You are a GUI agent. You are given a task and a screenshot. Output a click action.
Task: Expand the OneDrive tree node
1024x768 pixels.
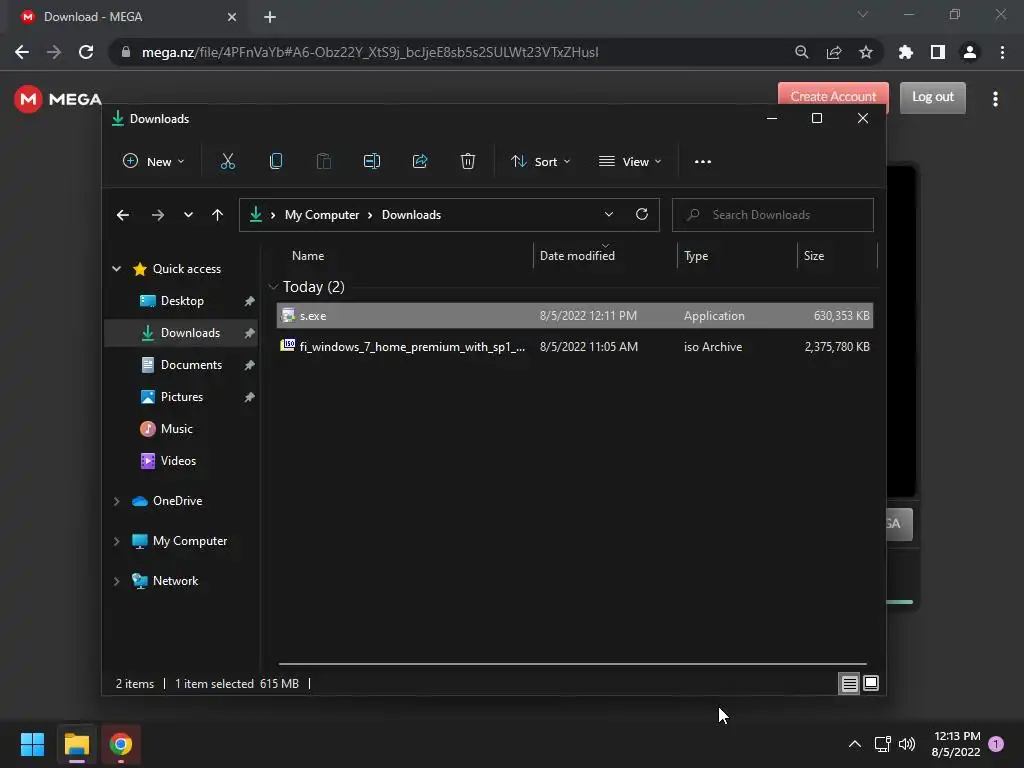point(117,501)
